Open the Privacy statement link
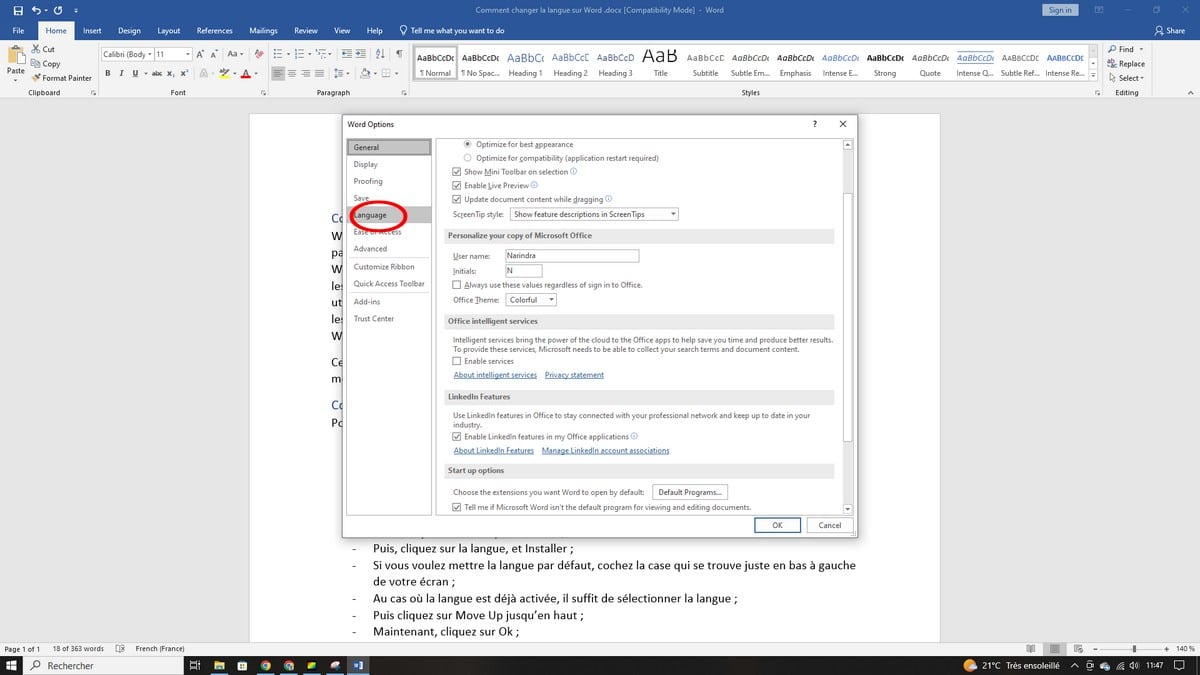The height and width of the screenshot is (675, 1200). [574, 375]
